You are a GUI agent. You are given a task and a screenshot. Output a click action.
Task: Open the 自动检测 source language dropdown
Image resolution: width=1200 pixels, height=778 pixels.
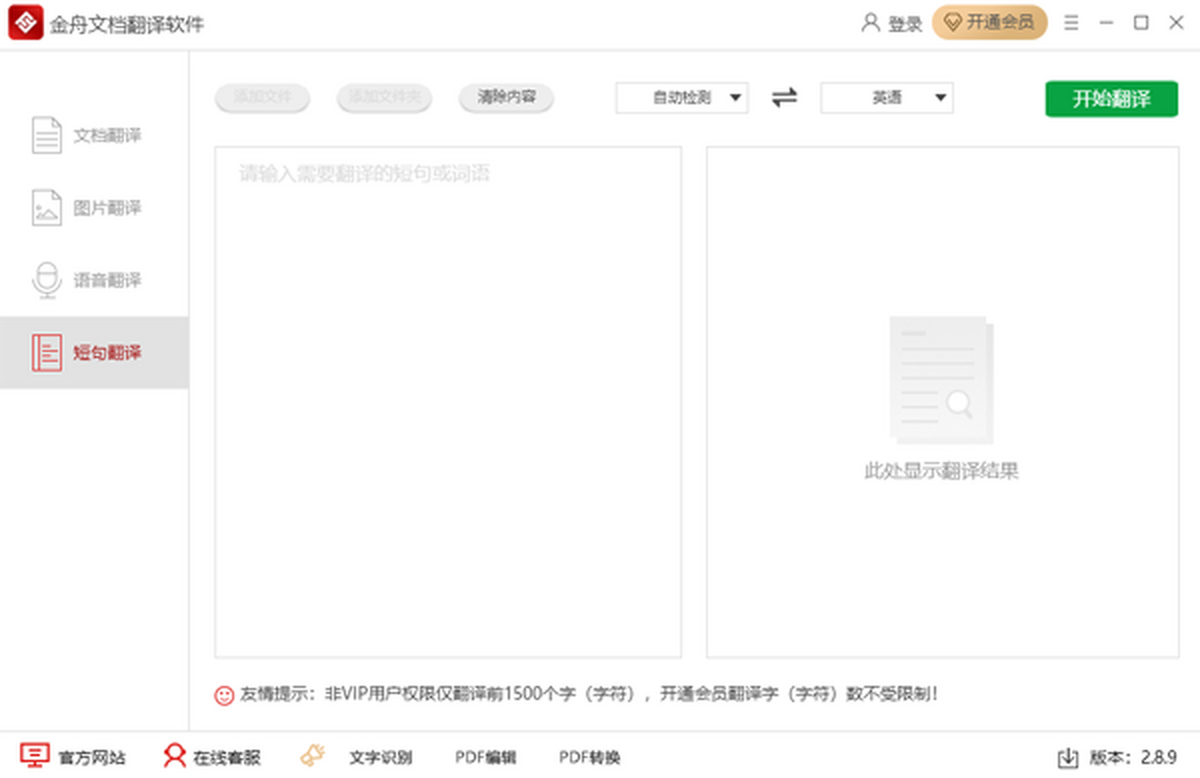coord(682,98)
